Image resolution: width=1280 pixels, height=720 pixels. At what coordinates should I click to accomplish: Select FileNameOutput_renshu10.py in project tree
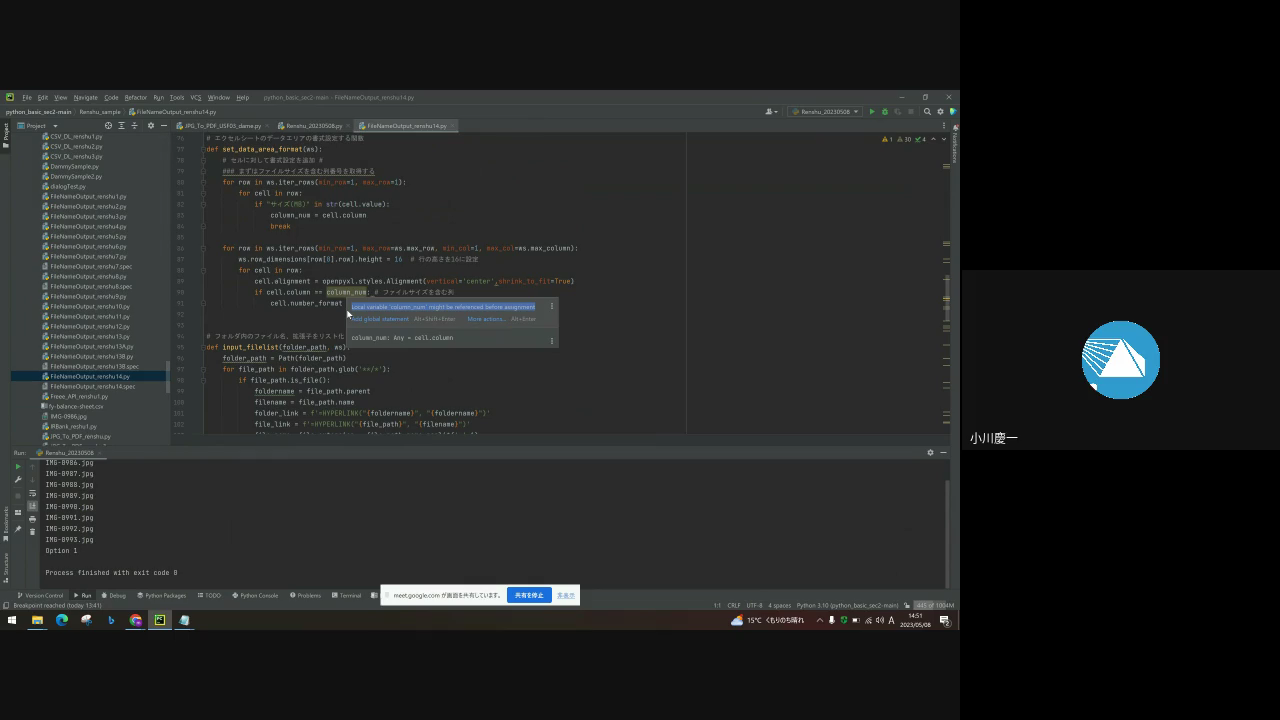click(89, 306)
